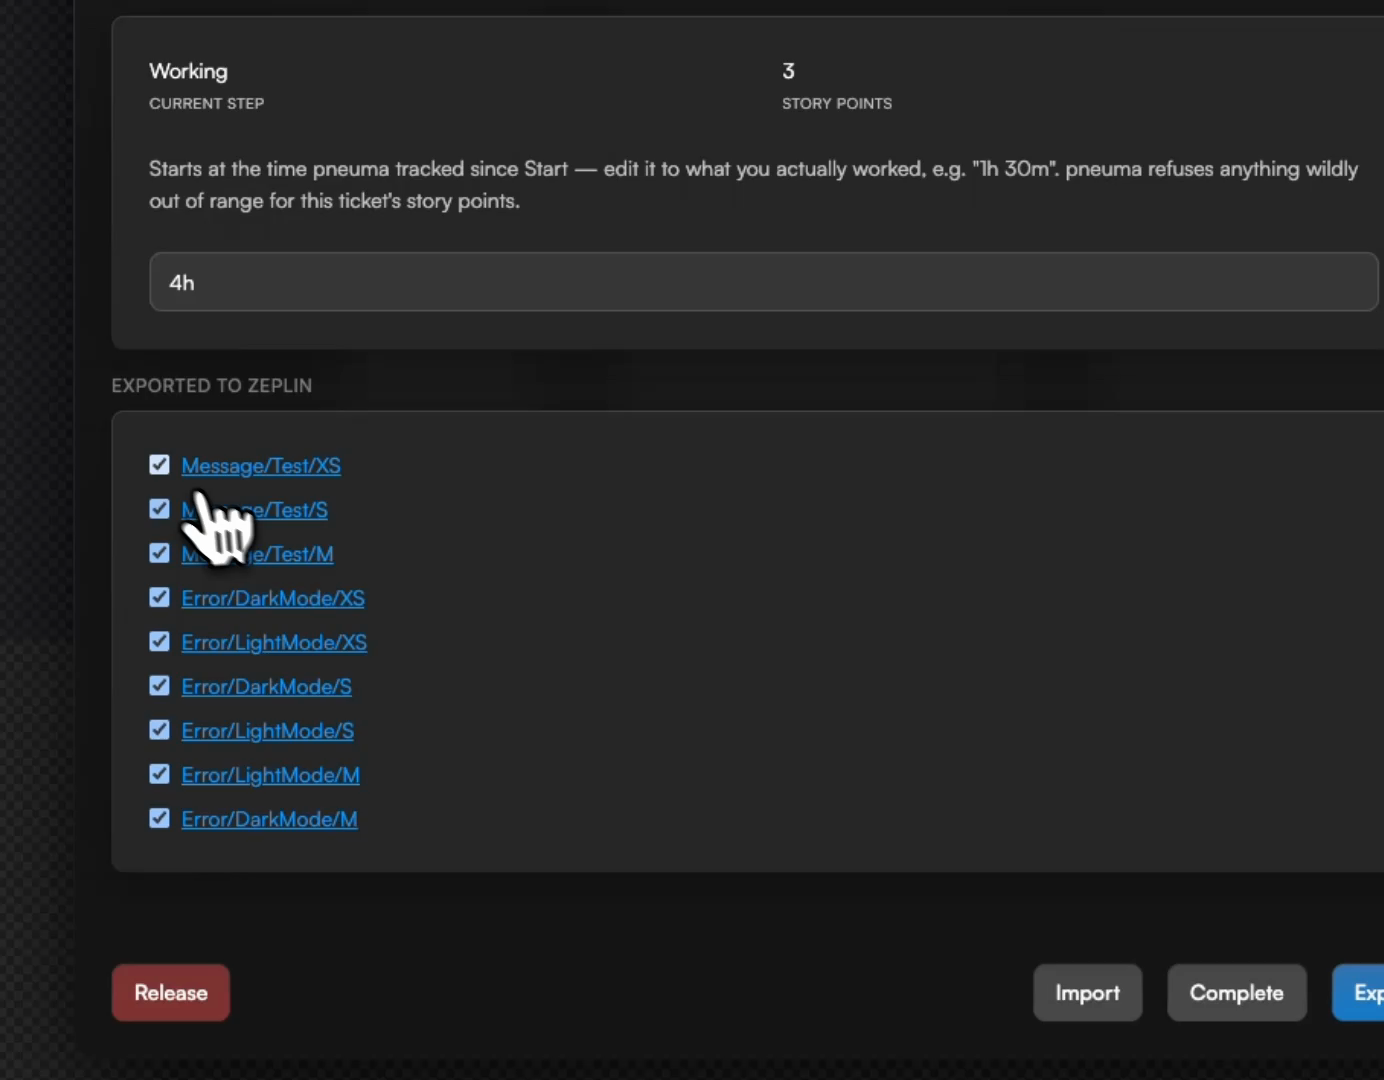Click the blue Export button
The image size is (1384, 1080).
(1359, 993)
